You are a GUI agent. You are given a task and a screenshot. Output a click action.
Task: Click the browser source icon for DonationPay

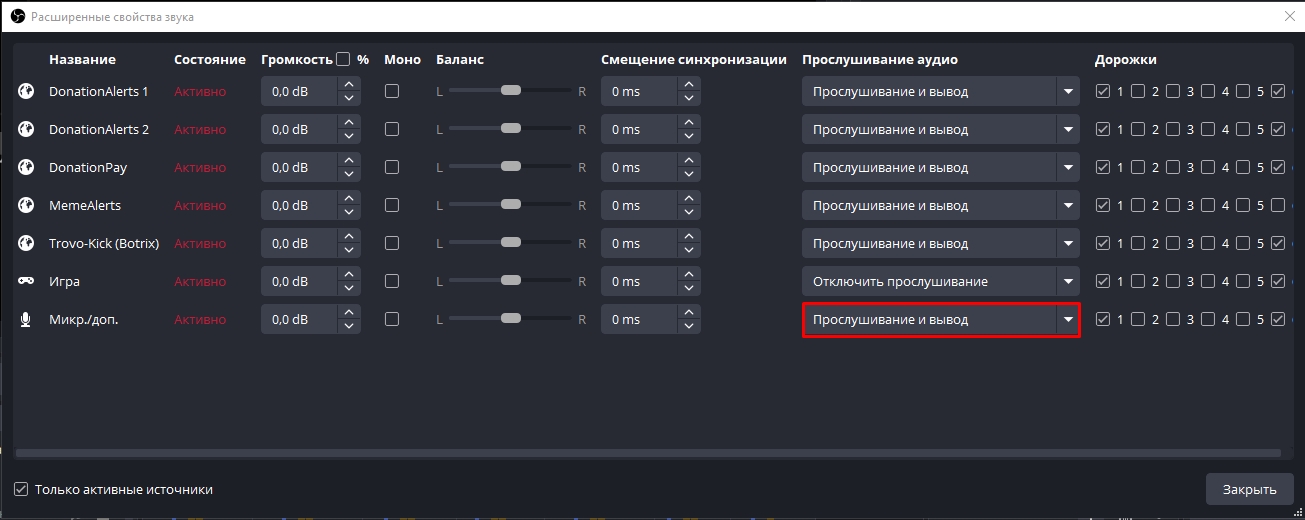coord(26,167)
